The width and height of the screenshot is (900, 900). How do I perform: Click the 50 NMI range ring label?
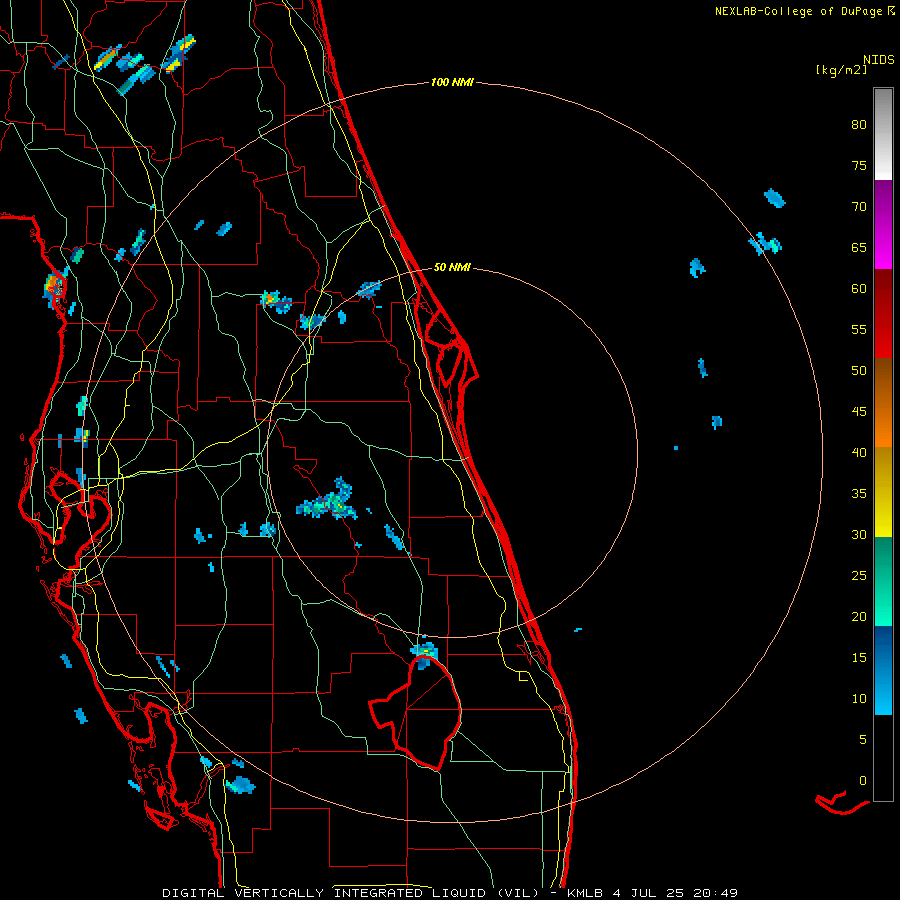tap(452, 267)
